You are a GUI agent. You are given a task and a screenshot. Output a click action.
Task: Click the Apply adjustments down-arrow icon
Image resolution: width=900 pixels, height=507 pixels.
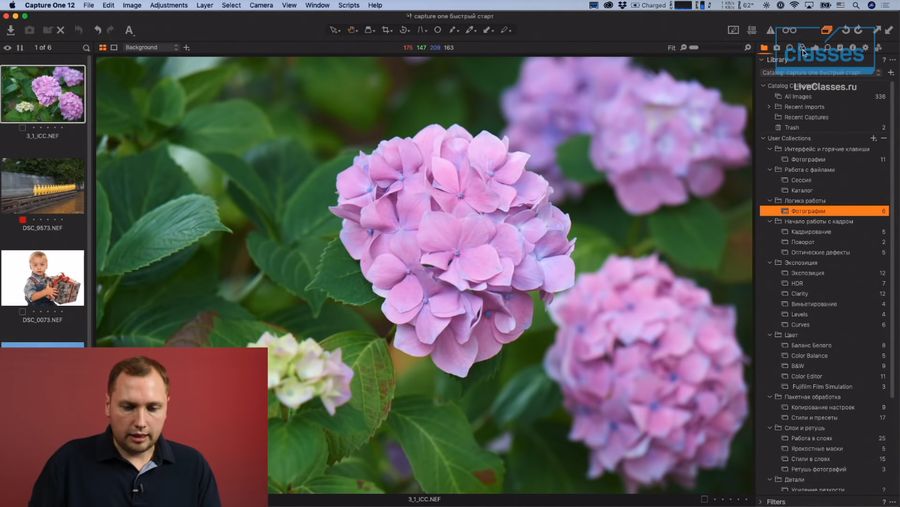click(x=889, y=30)
